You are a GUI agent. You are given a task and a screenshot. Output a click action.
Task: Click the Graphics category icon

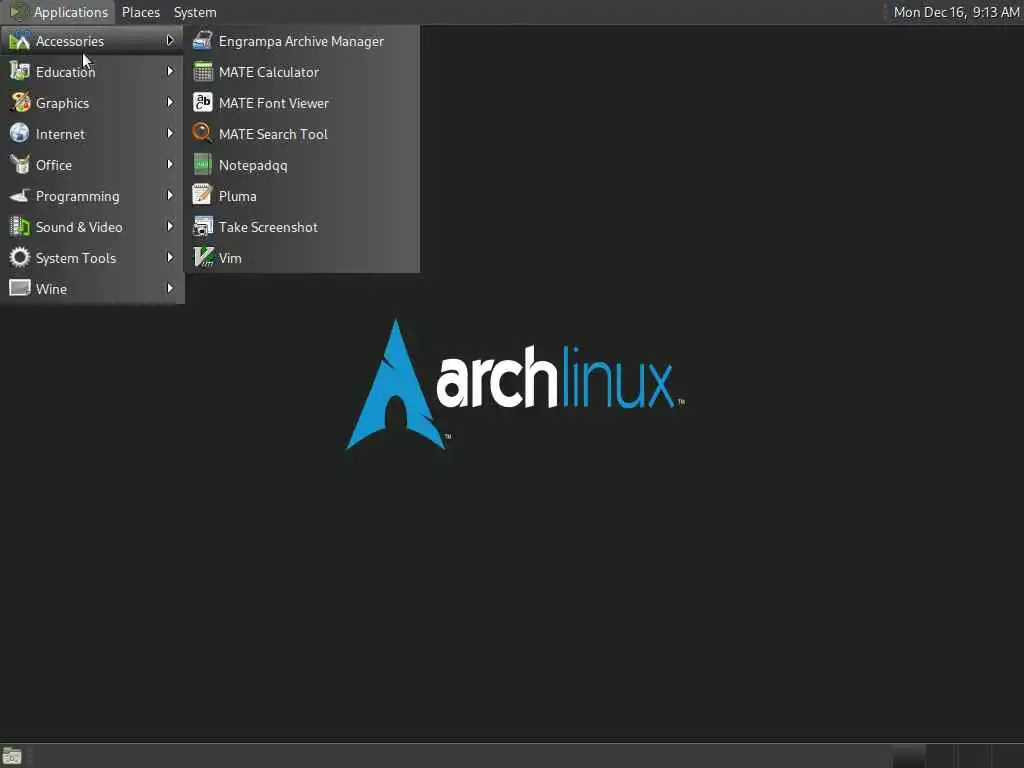pyautogui.click(x=20, y=103)
